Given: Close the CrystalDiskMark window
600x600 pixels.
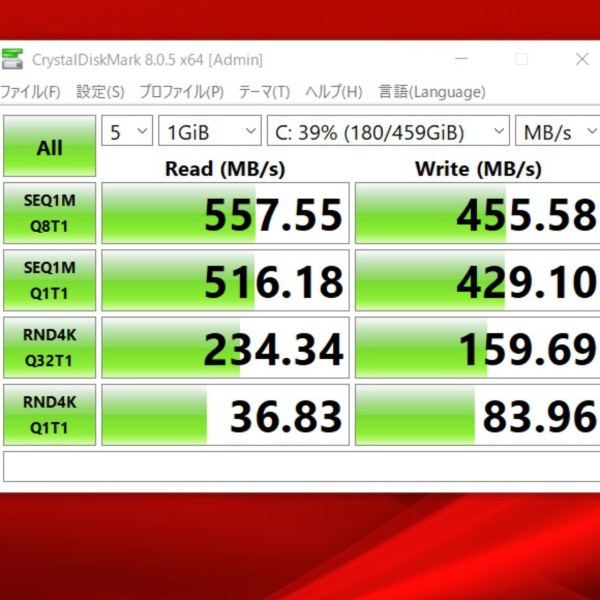Looking at the screenshot, I should pos(582,59).
